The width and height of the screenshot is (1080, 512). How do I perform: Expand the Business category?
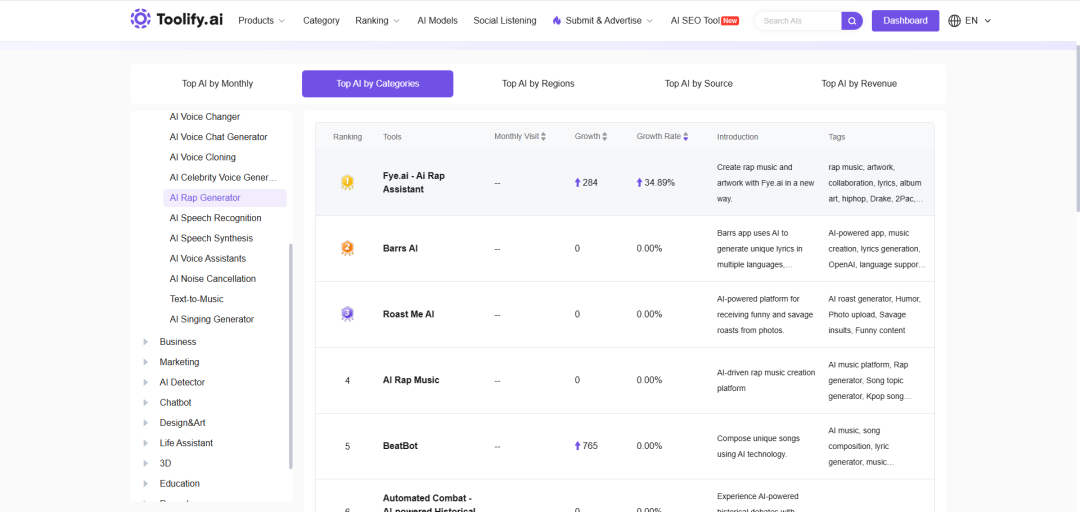pos(145,342)
